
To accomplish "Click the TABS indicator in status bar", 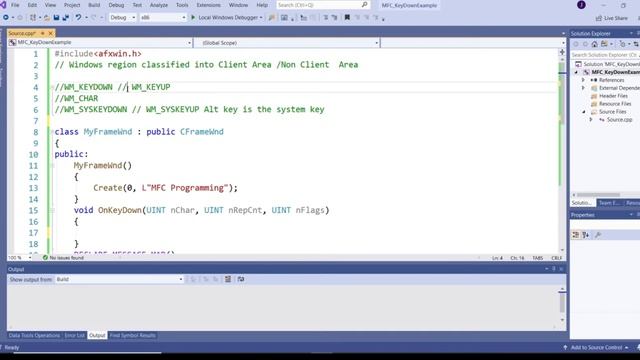I will 538,258.
